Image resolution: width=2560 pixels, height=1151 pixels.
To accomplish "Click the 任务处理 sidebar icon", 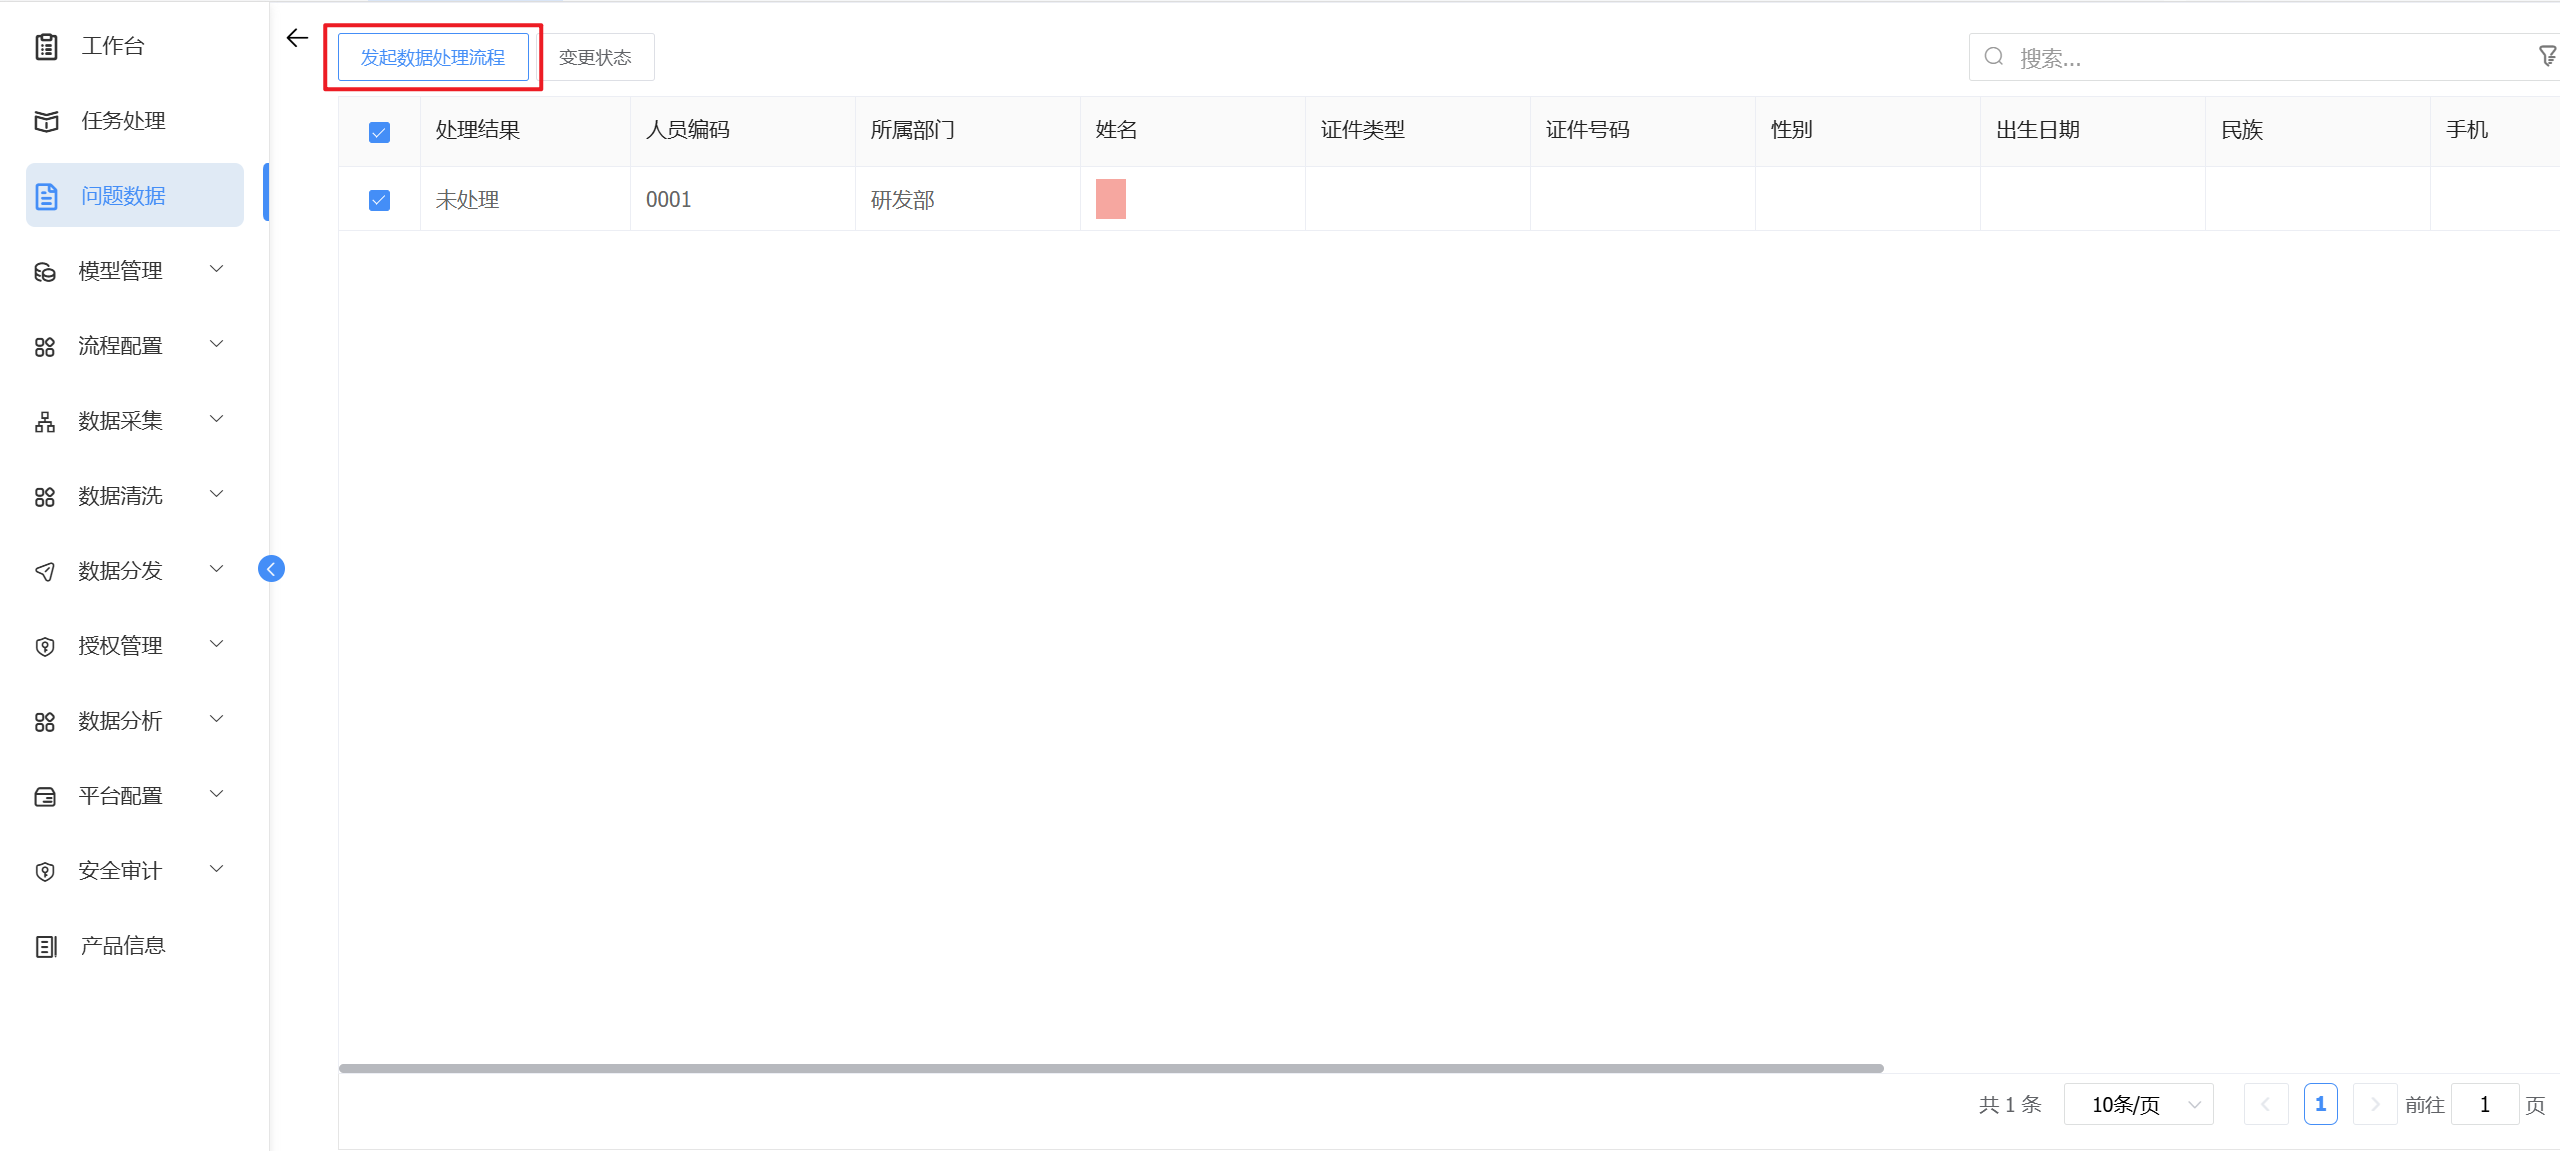I will coord(46,121).
